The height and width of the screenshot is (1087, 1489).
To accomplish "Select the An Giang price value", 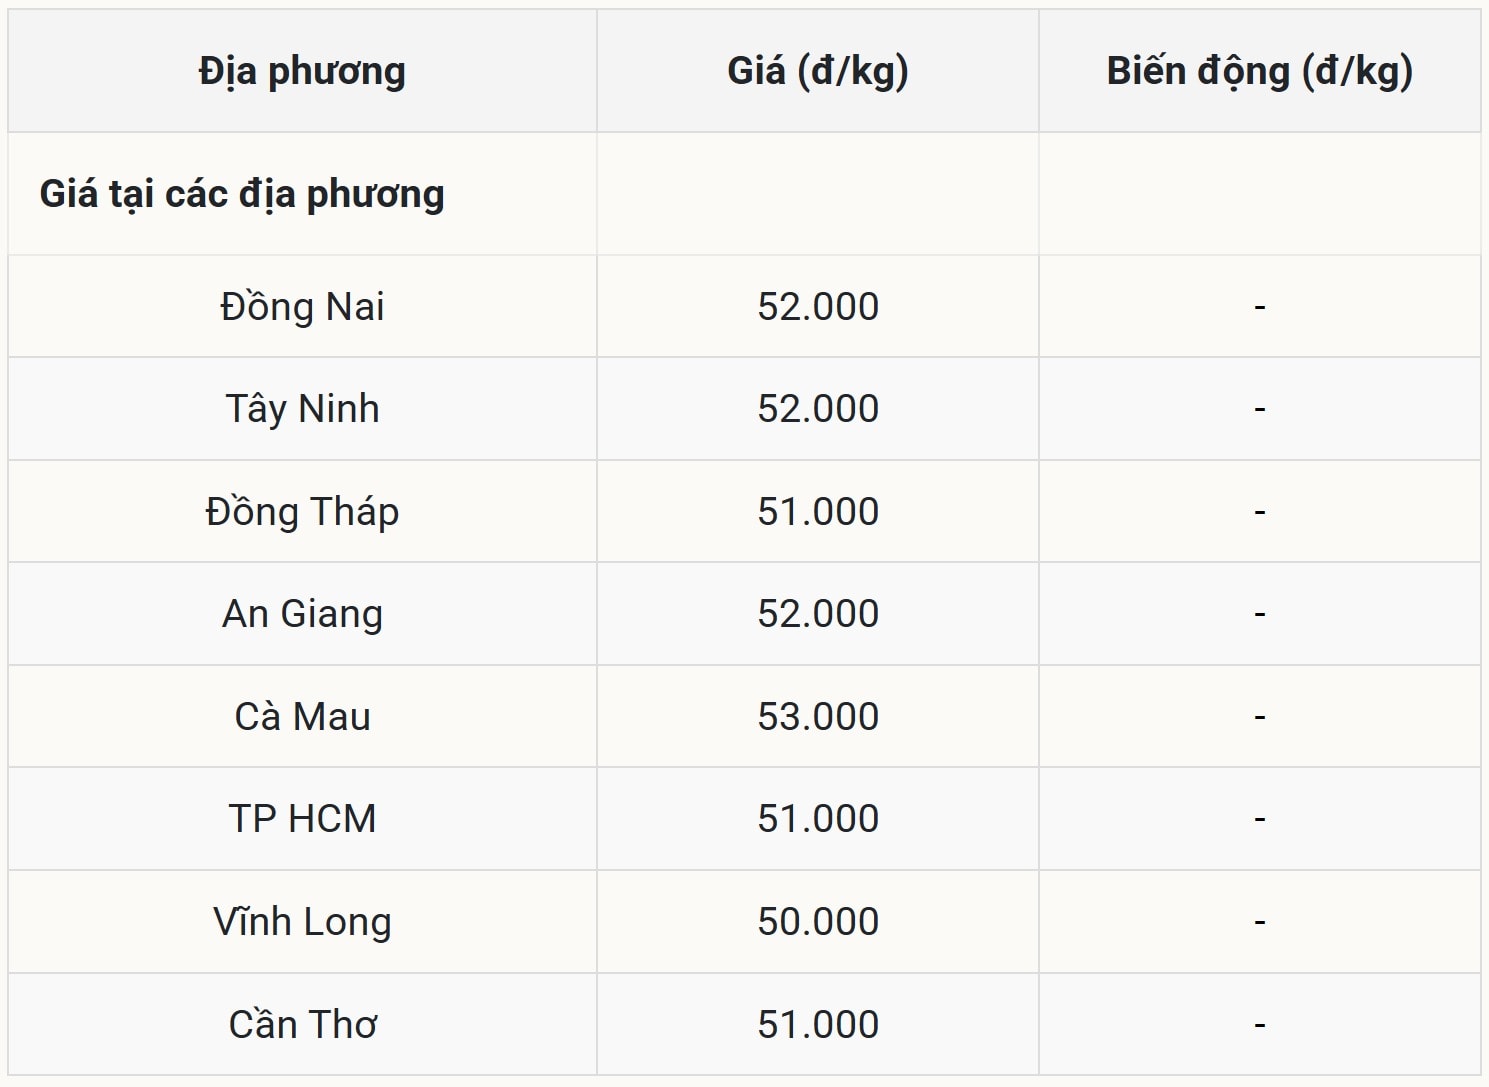I will coord(818,614).
